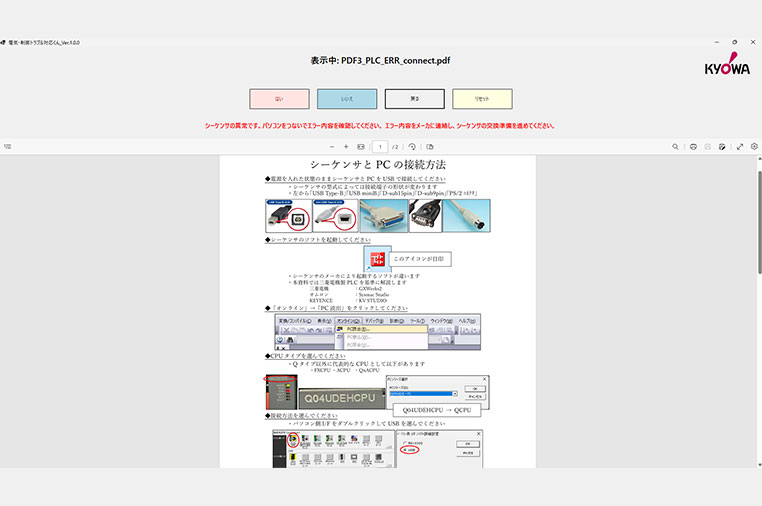The image size is (762, 506).
Task: Print the PDF using printer icon
Action: click(x=693, y=146)
